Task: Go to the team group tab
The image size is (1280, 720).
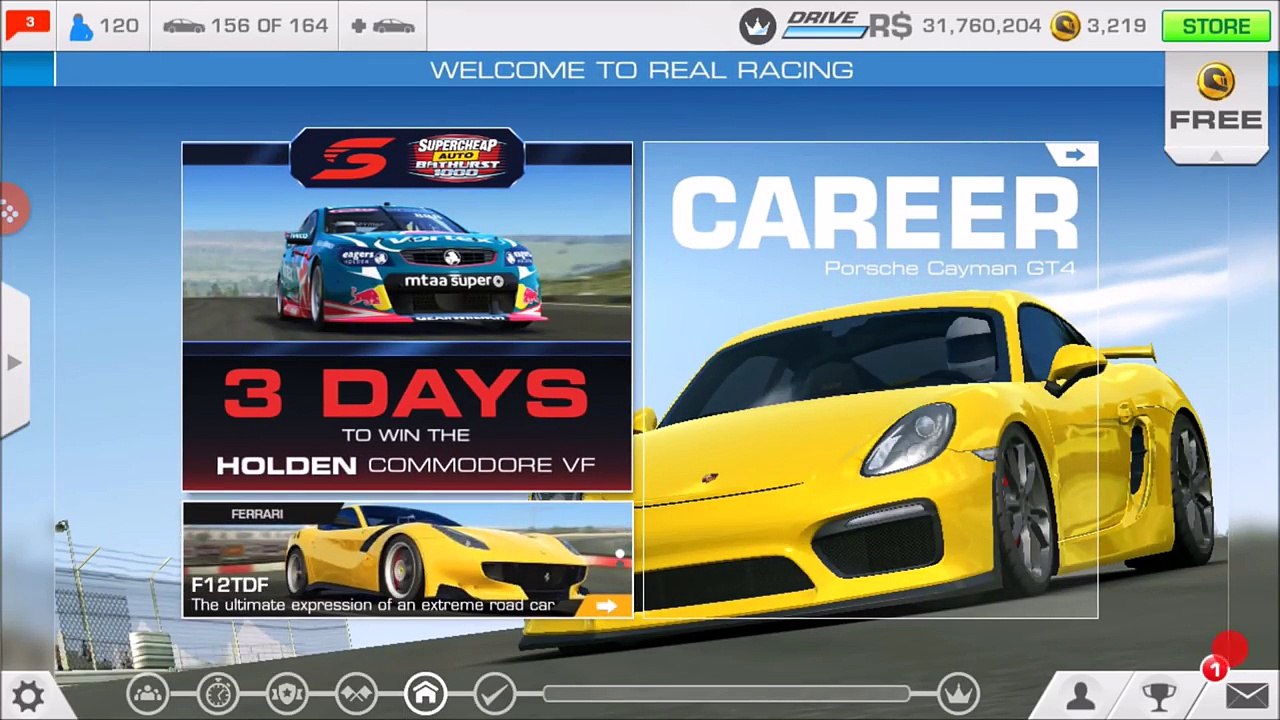Action: [x=147, y=692]
